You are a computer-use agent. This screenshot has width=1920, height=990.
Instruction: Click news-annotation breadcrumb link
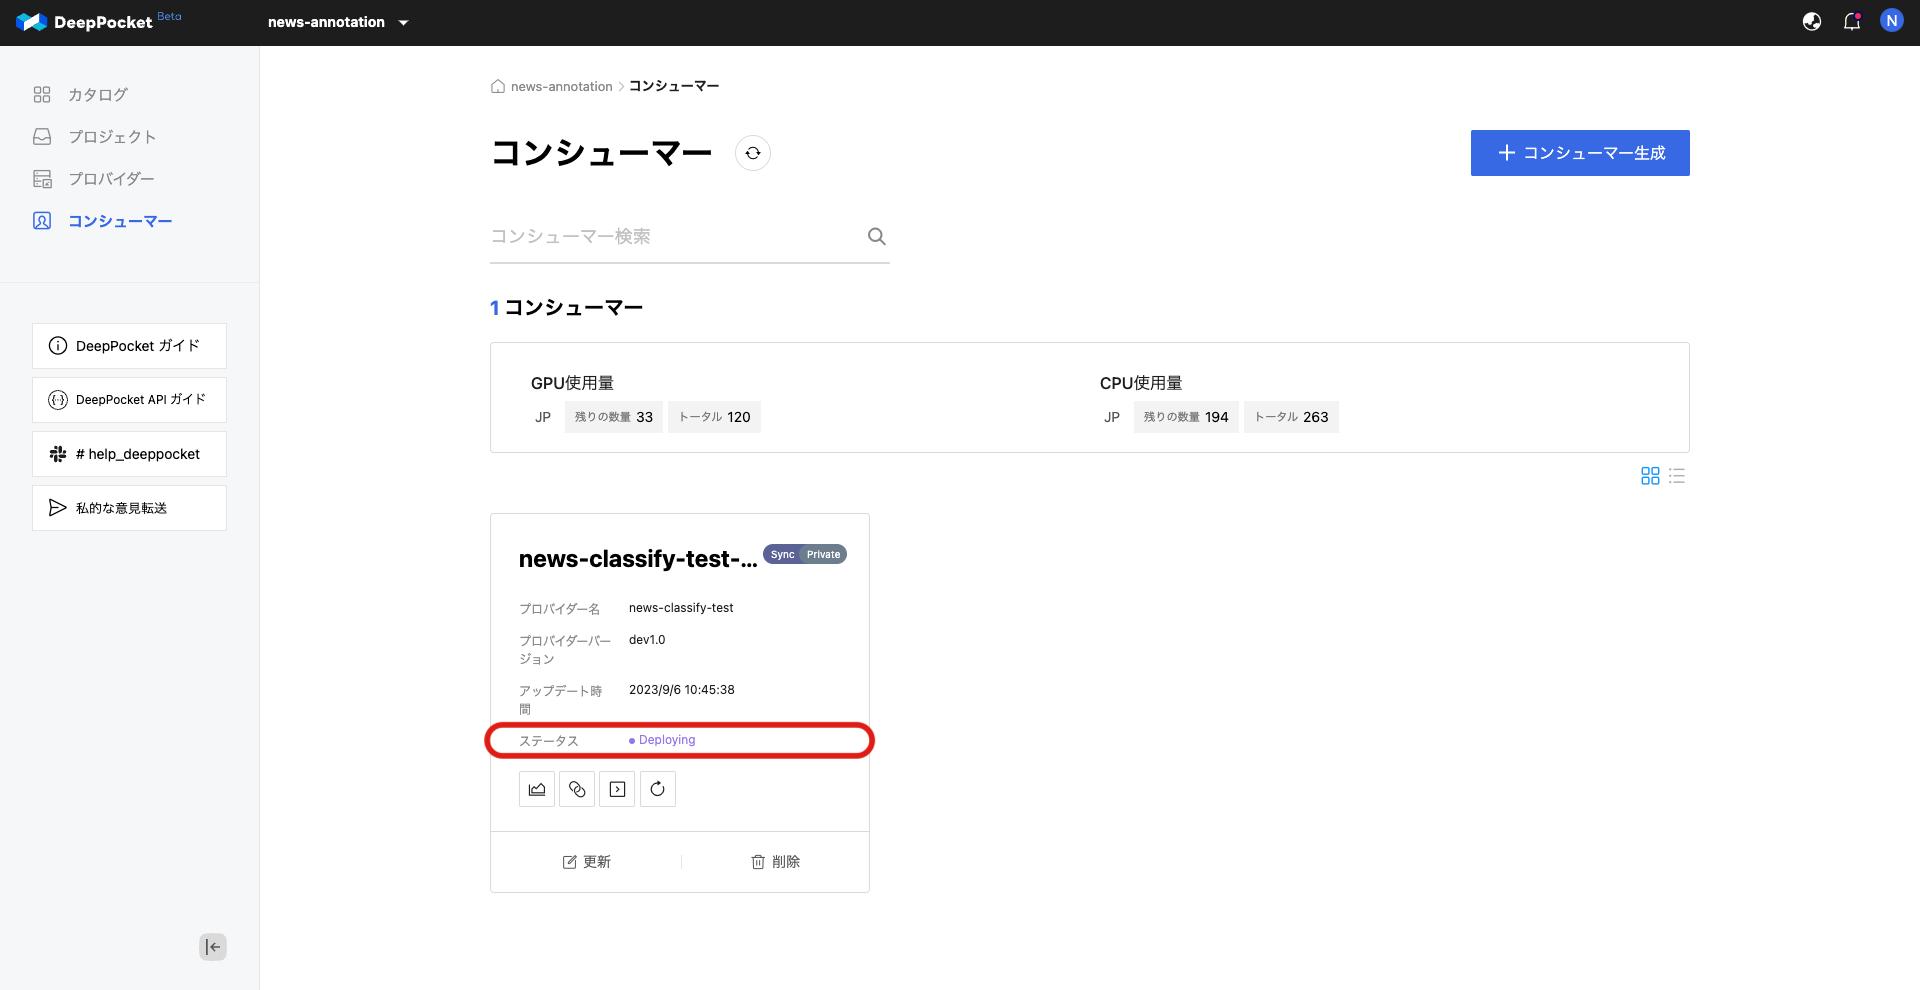click(x=561, y=87)
